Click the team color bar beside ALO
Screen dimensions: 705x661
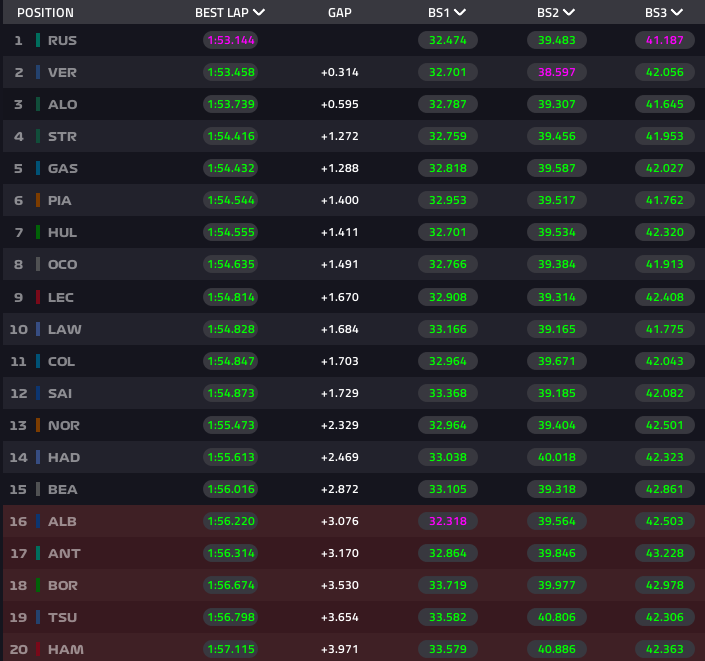[x=38, y=105]
